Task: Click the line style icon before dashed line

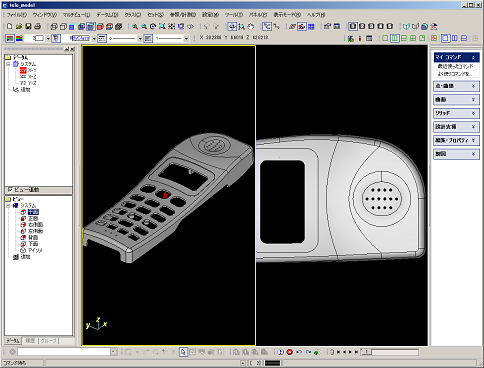Action: tap(102, 38)
